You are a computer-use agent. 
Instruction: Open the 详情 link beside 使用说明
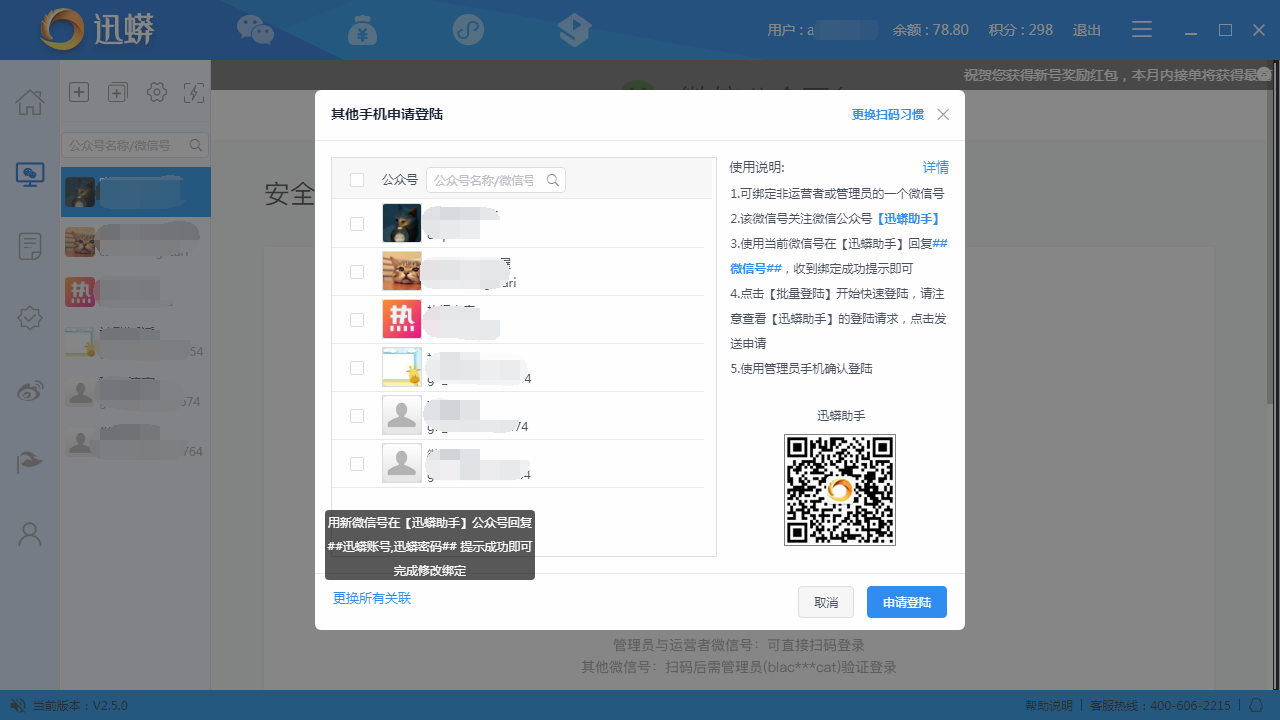point(936,167)
